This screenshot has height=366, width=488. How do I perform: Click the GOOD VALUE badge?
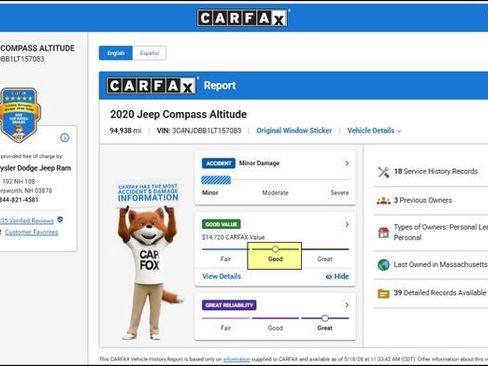[221, 224]
